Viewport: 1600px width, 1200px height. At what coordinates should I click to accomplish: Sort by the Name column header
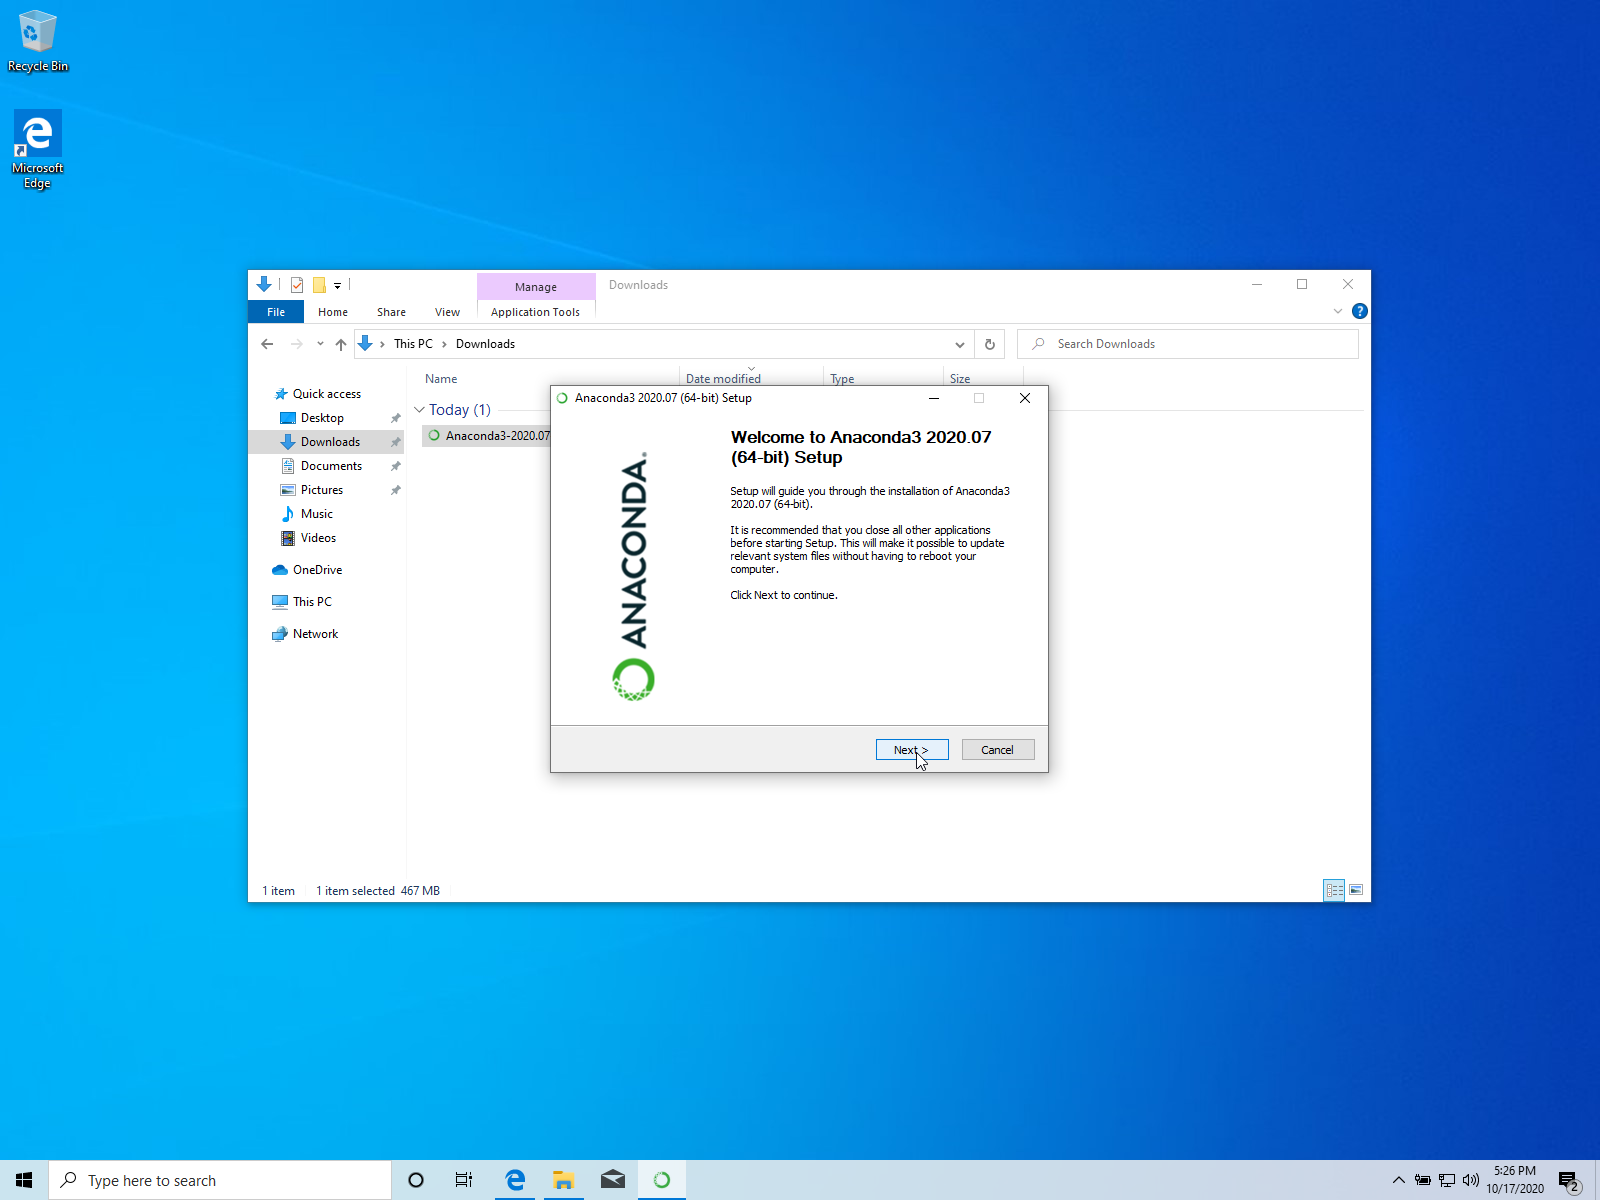441,379
